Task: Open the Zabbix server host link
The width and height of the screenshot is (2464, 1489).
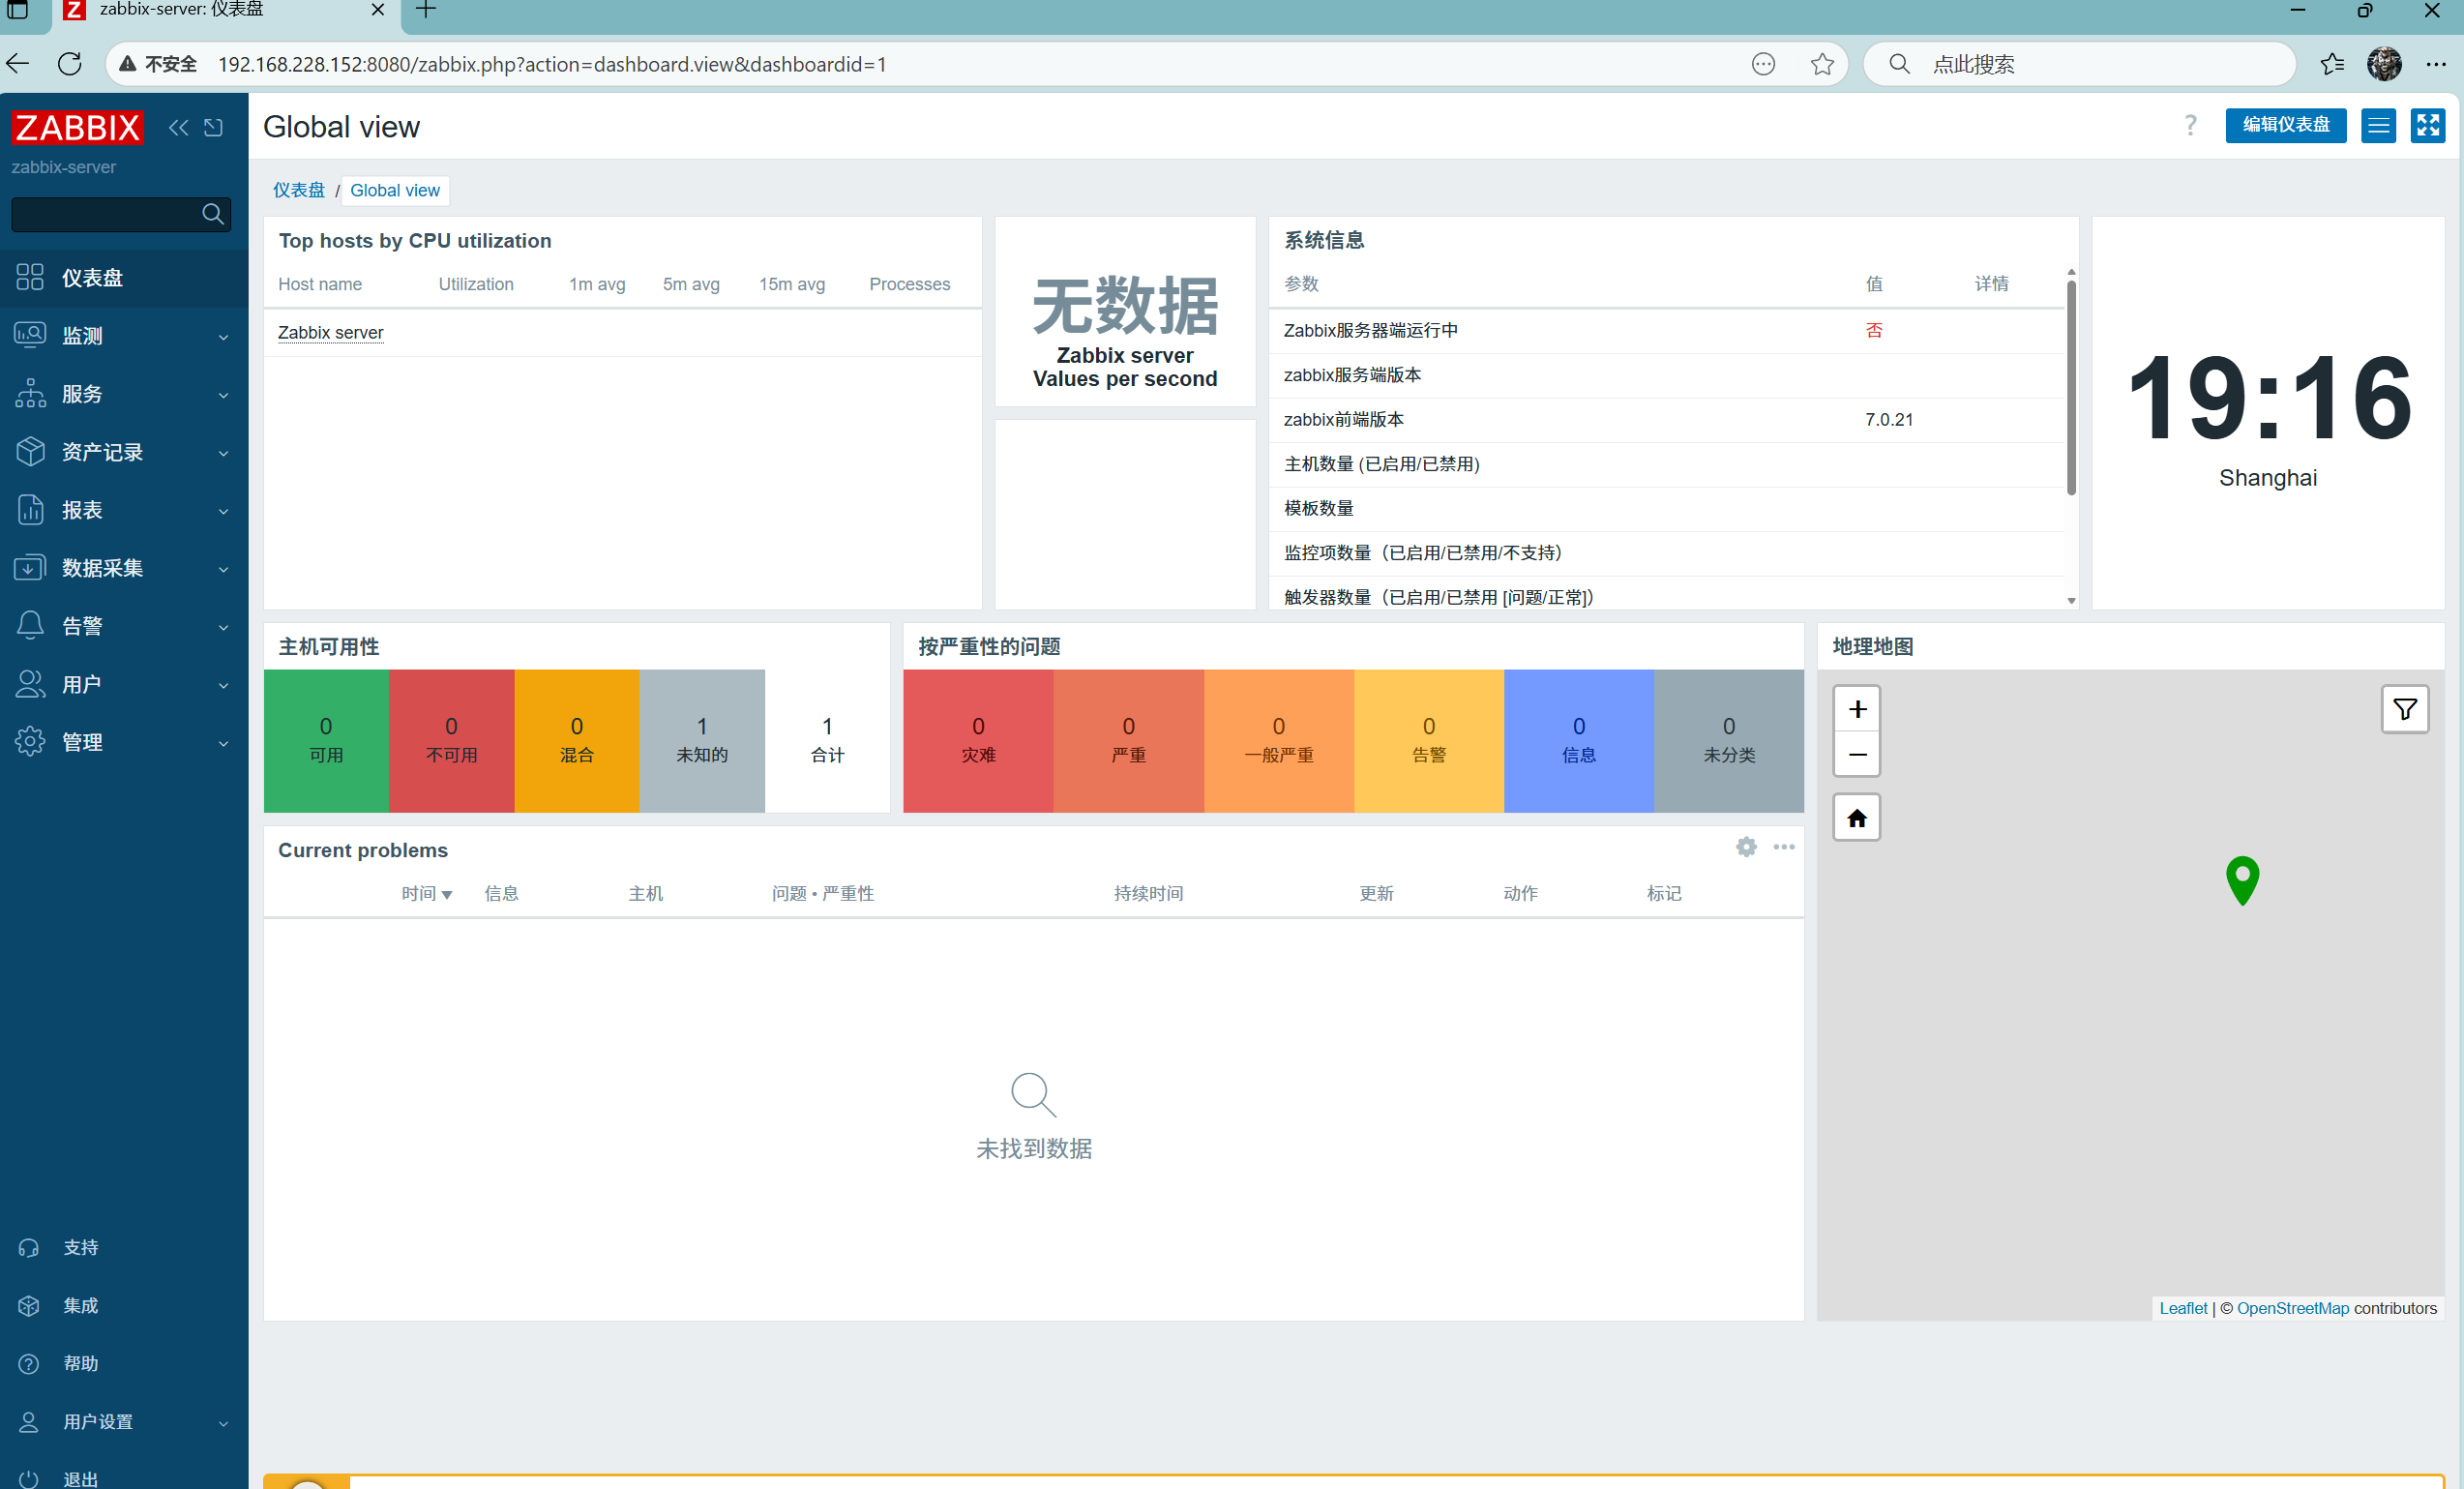Action: (x=330, y=332)
